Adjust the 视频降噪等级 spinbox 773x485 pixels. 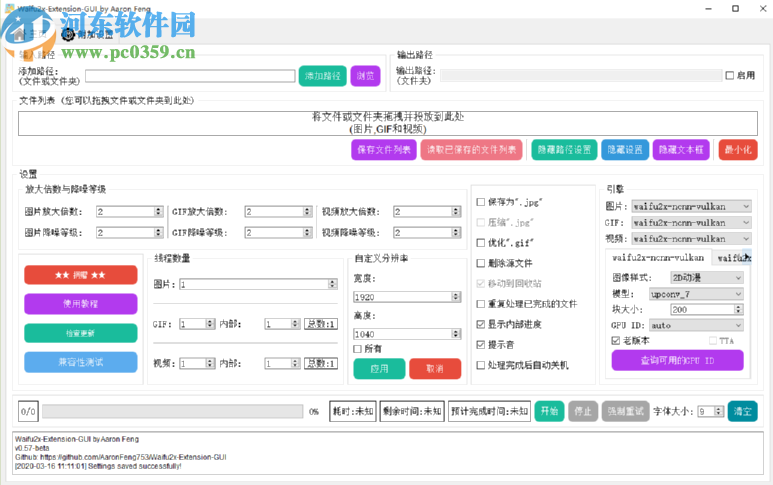(x=427, y=232)
